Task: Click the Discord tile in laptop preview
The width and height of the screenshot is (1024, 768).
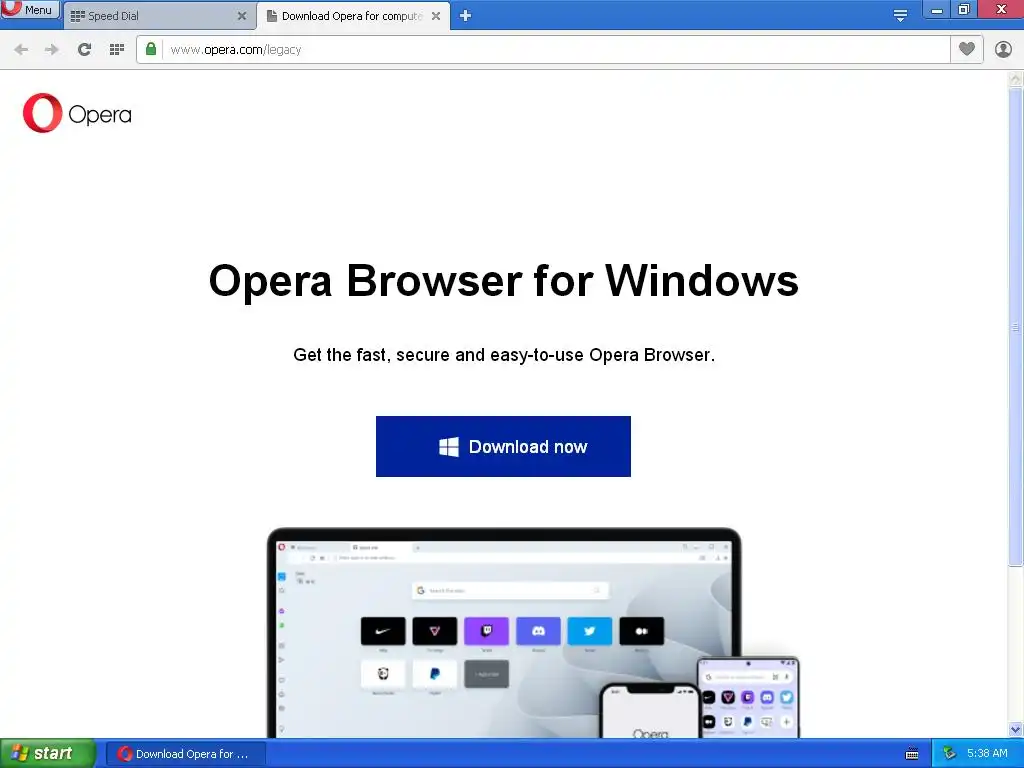Action: [538, 631]
